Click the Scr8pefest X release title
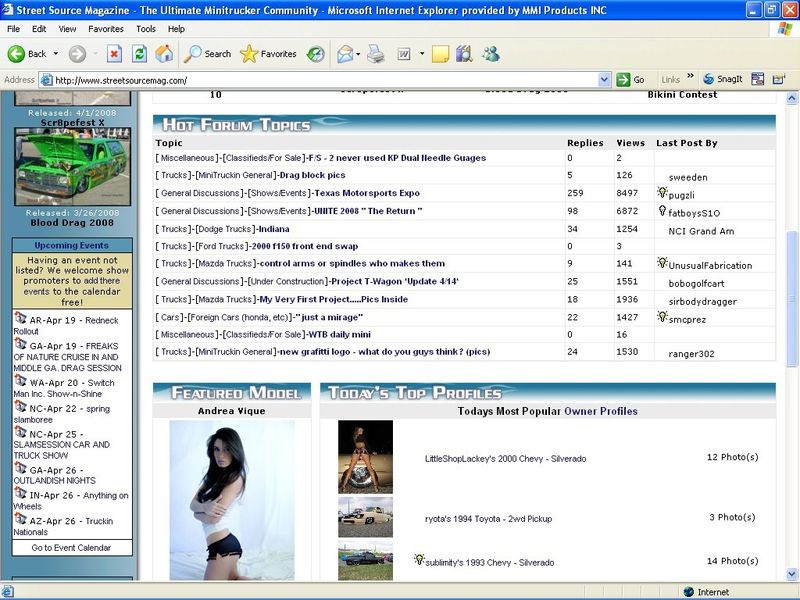 (72, 123)
